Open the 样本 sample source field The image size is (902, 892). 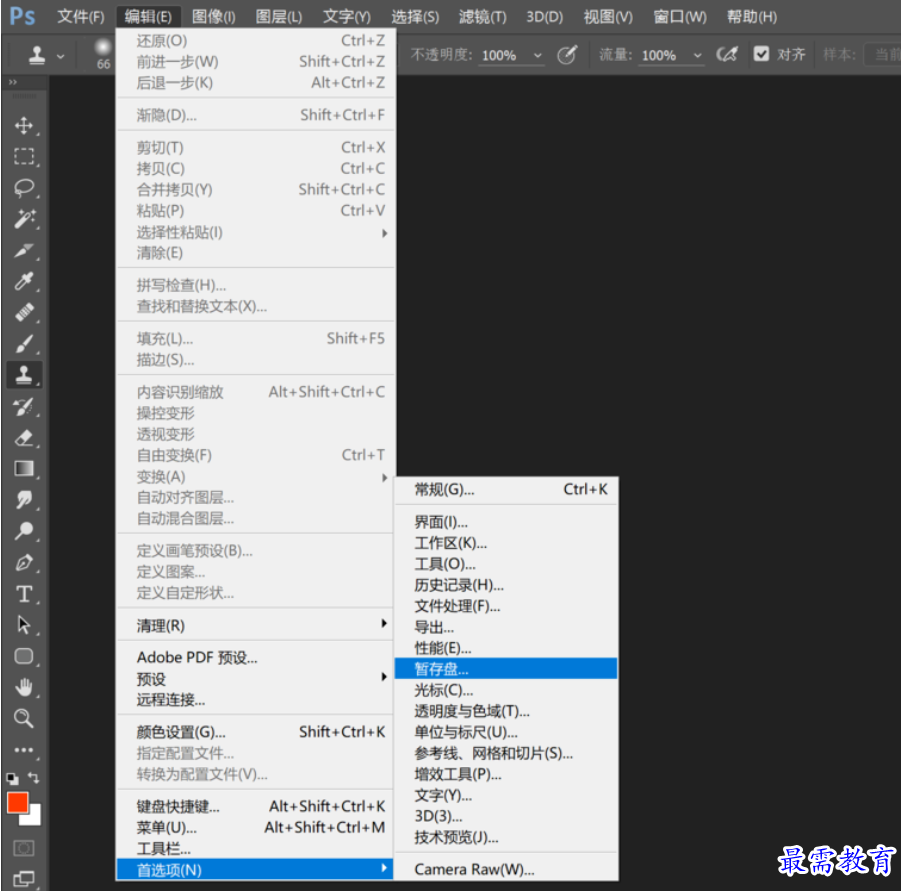click(882, 55)
